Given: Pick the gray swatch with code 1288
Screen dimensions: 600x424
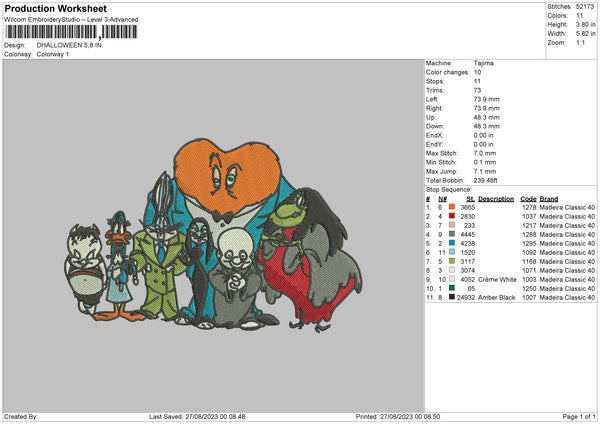Looking at the screenshot, I should [x=452, y=234].
